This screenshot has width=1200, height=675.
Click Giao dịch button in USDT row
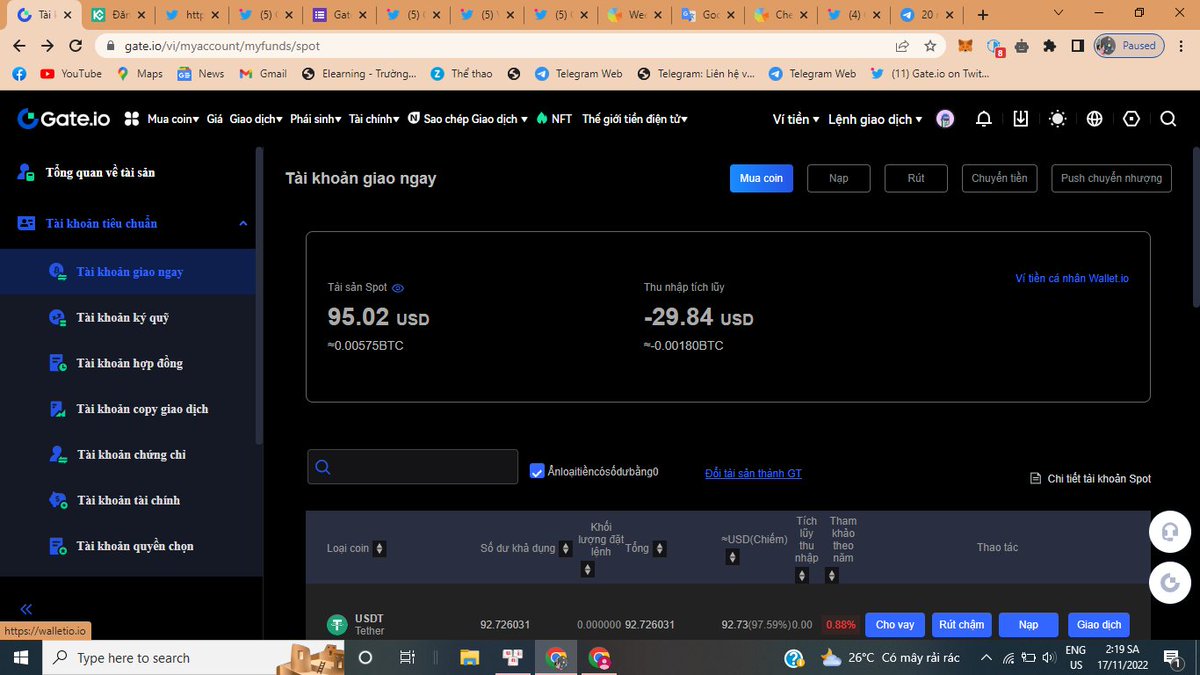(x=1099, y=624)
